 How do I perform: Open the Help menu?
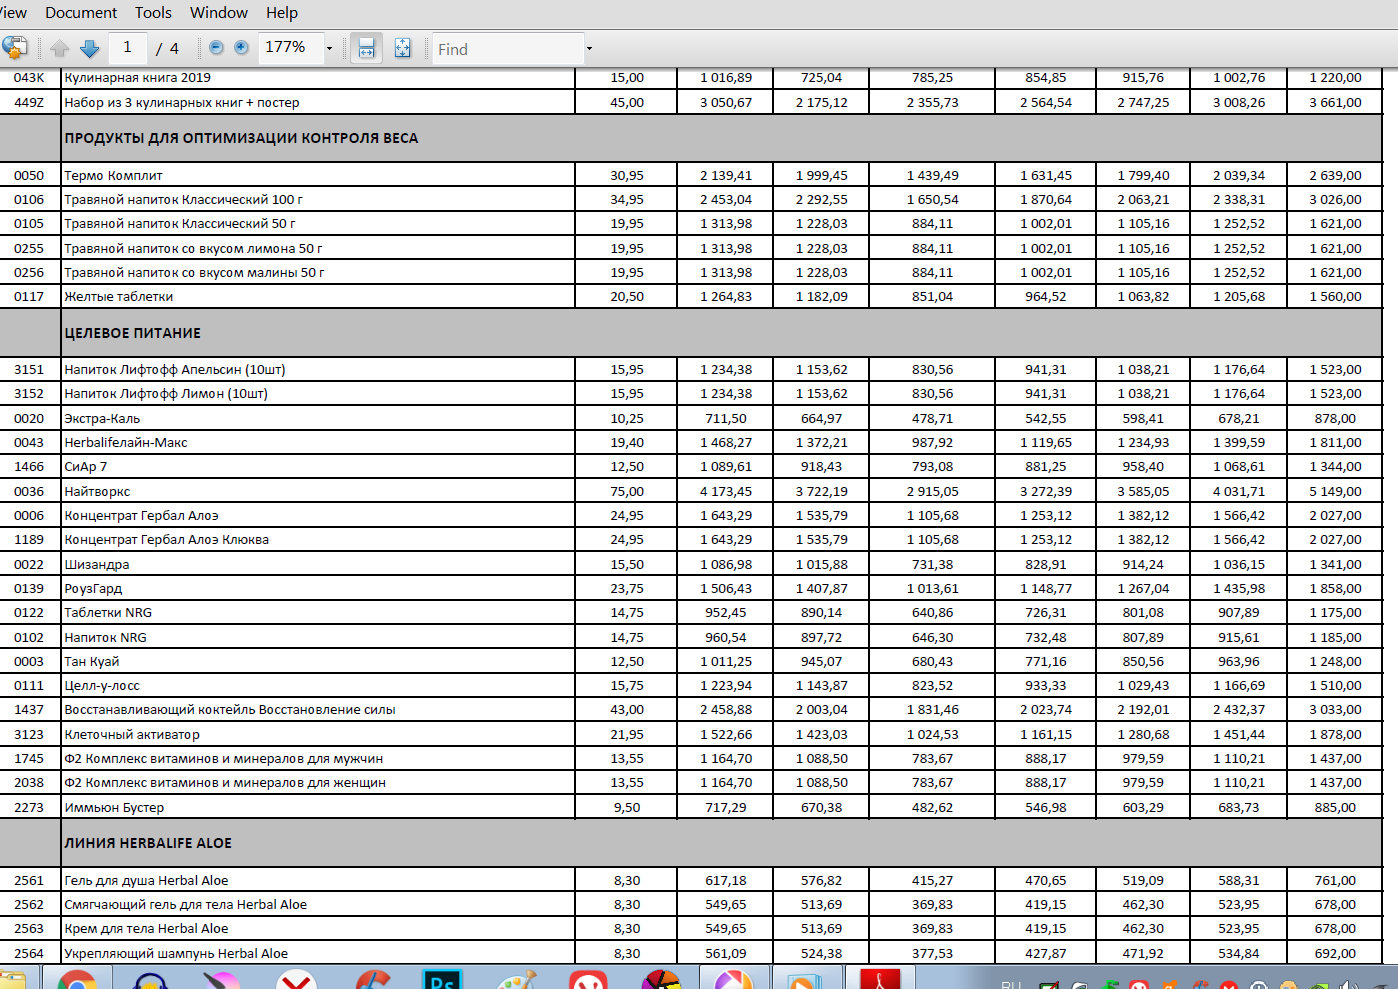(282, 13)
